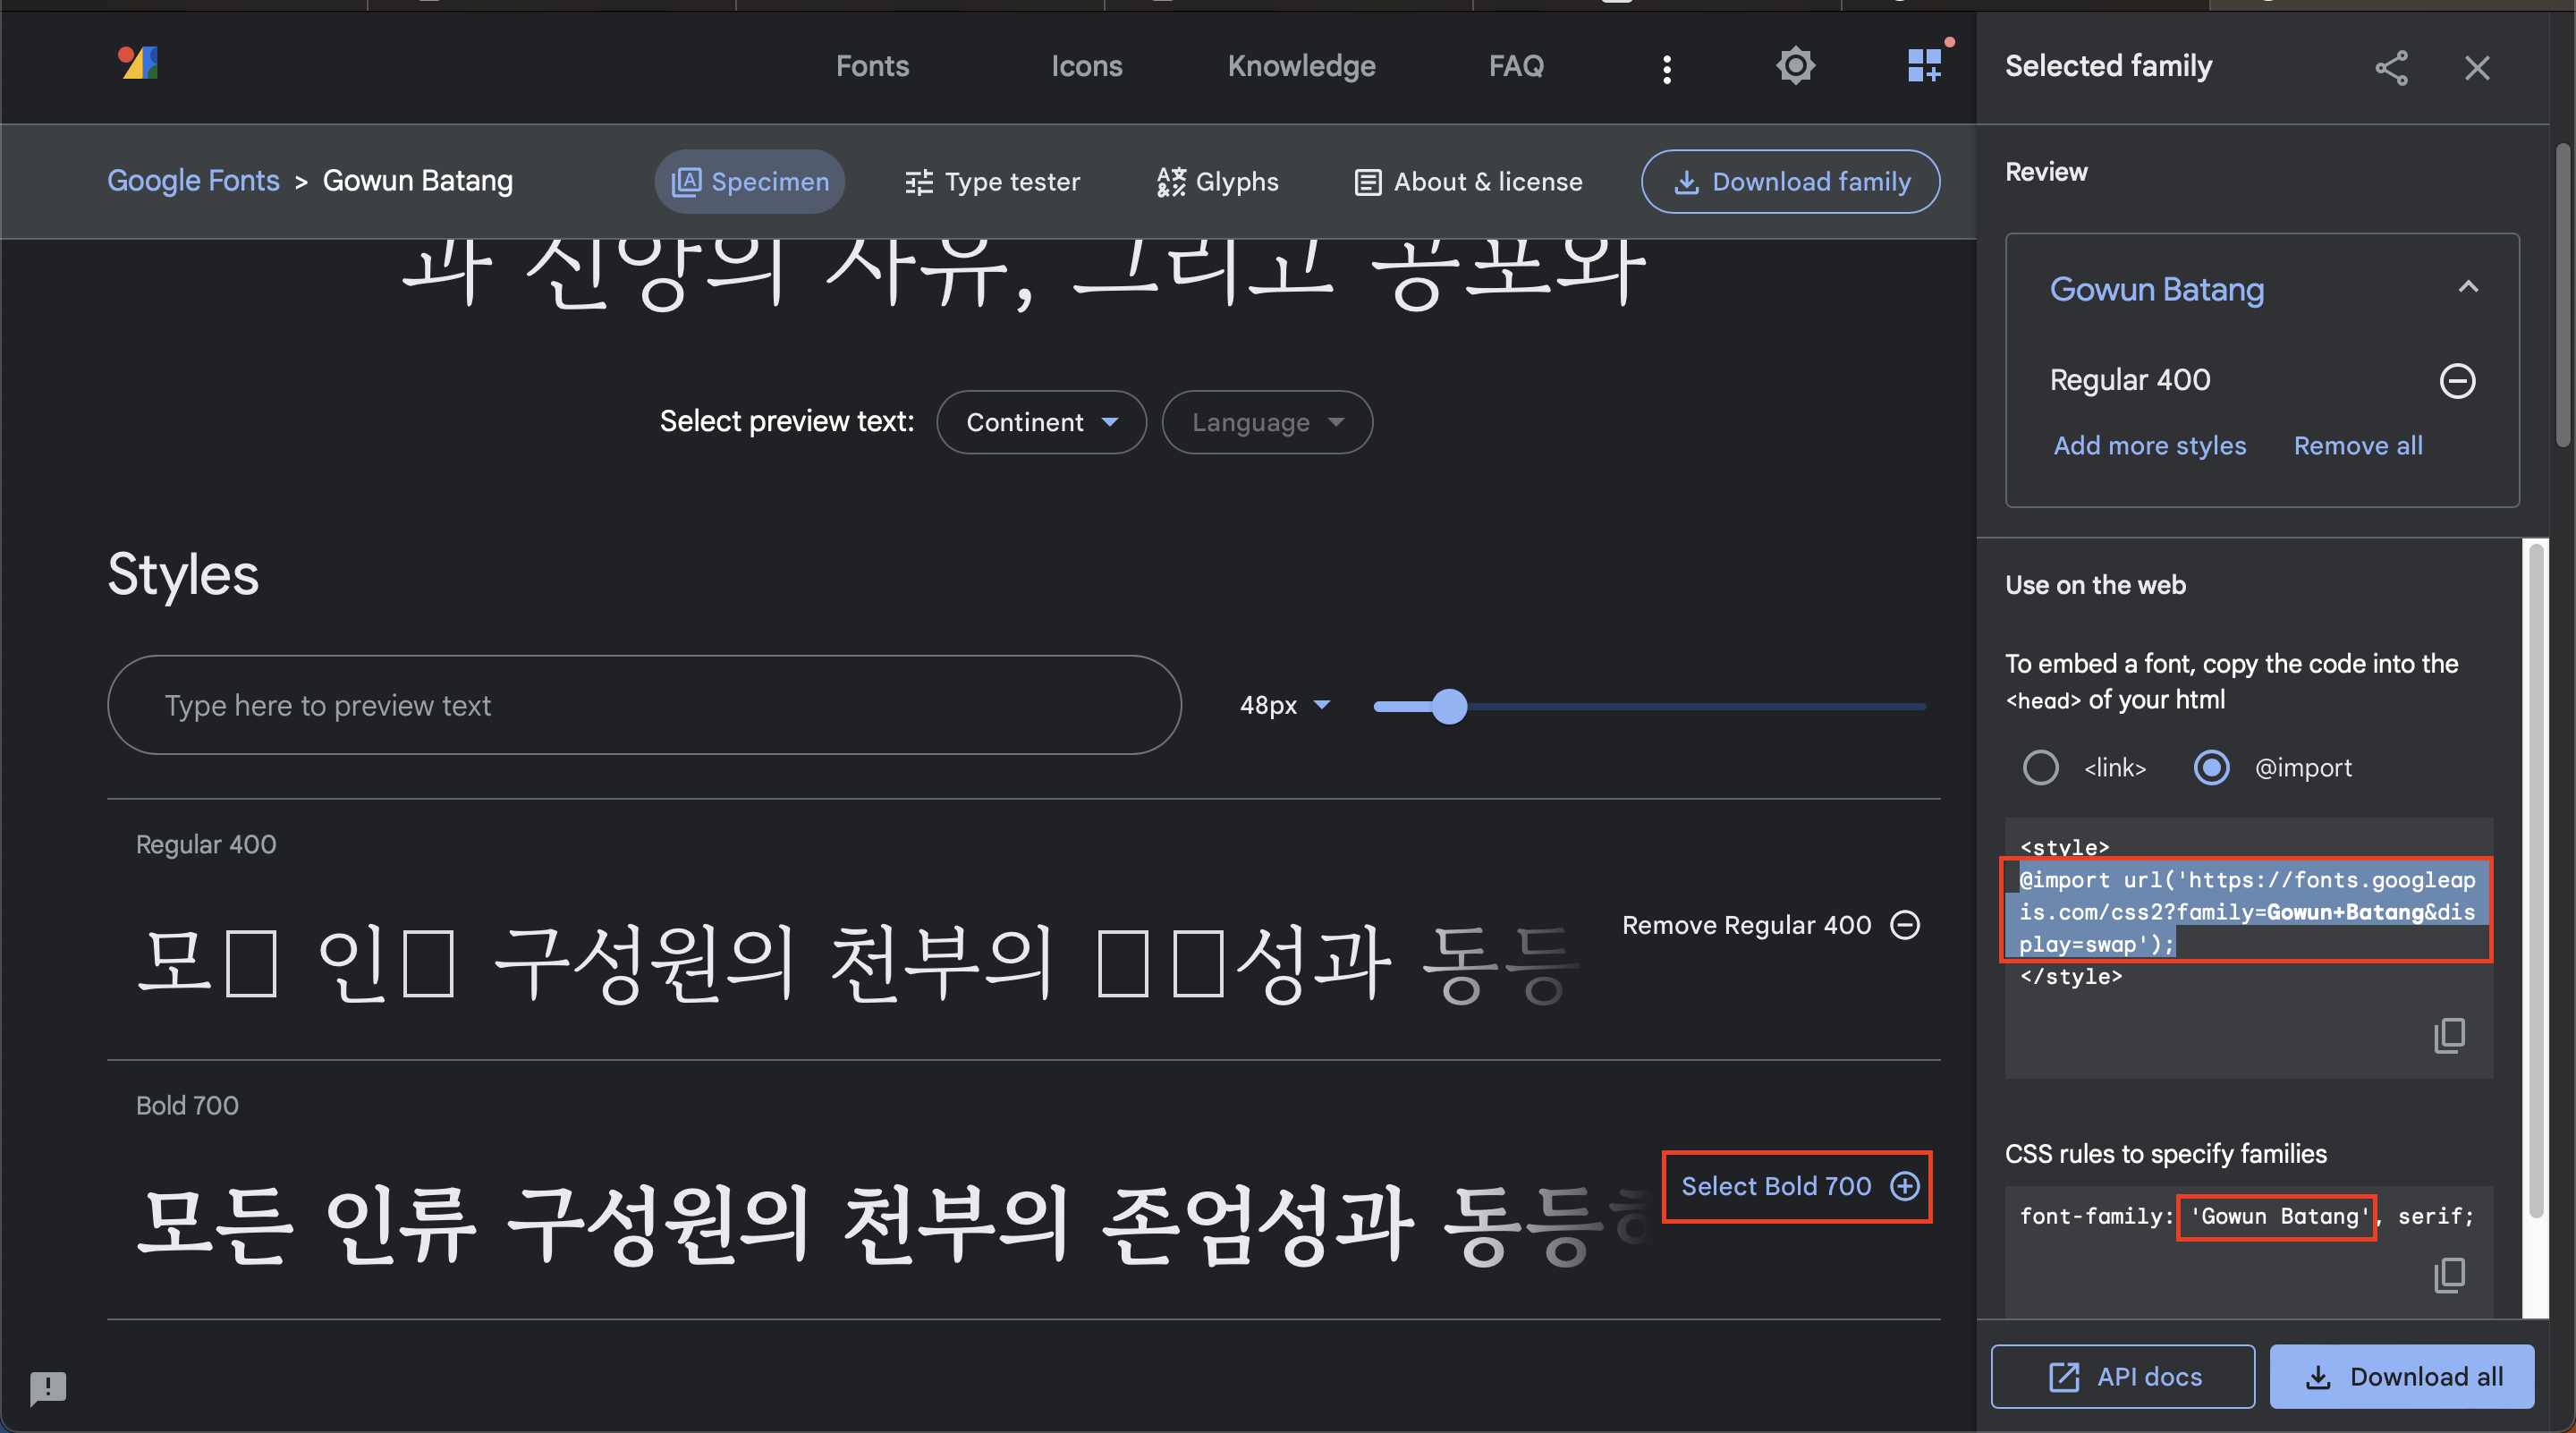Click the font size slider track
This screenshot has width=2576, height=1433.
coord(1650,706)
